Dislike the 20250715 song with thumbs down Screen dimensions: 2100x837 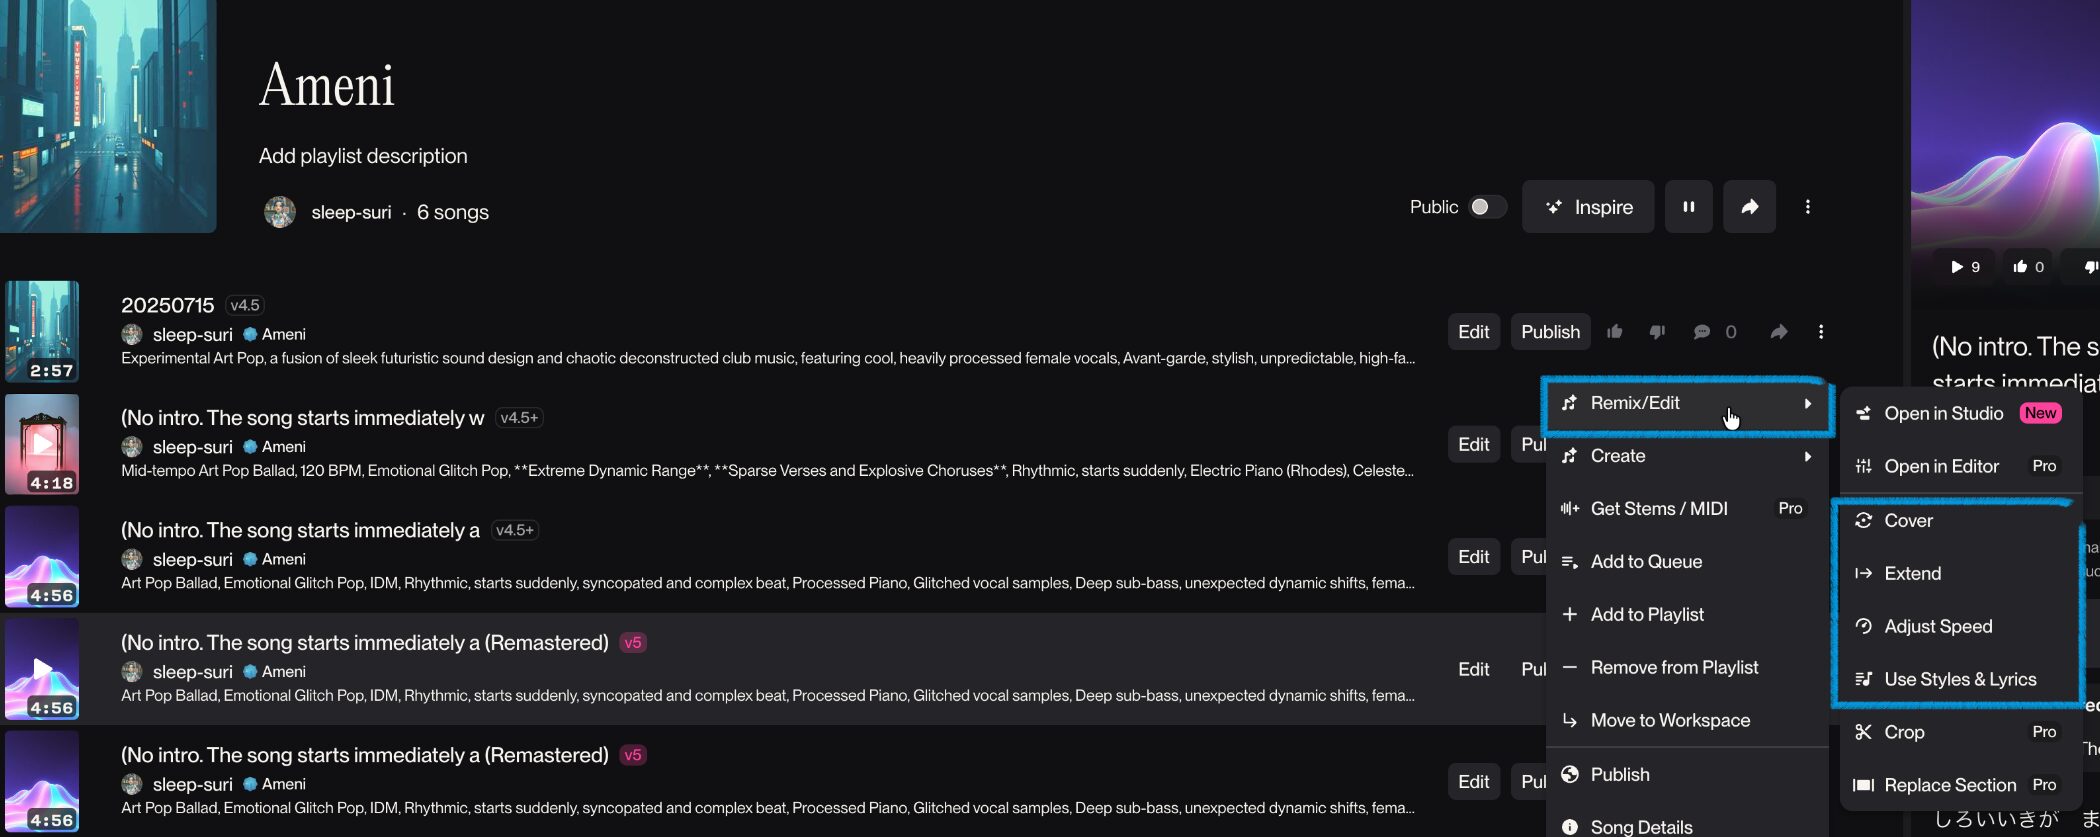(x=1657, y=332)
